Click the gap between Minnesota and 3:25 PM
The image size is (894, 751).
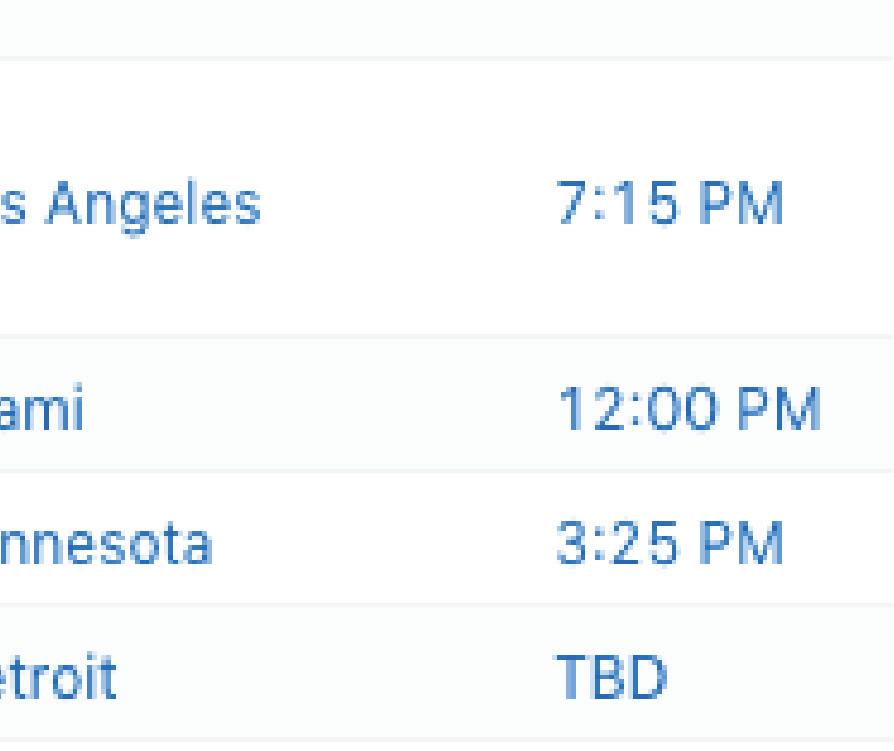click(390, 544)
